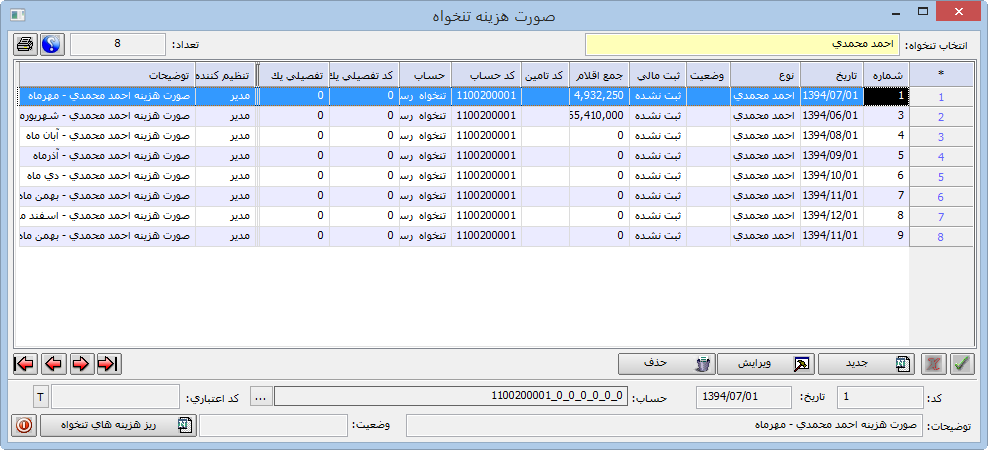Click the جمع اقلام column header
Image resolution: width=988 pixels, height=450 pixels.
(x=599, y=76)
